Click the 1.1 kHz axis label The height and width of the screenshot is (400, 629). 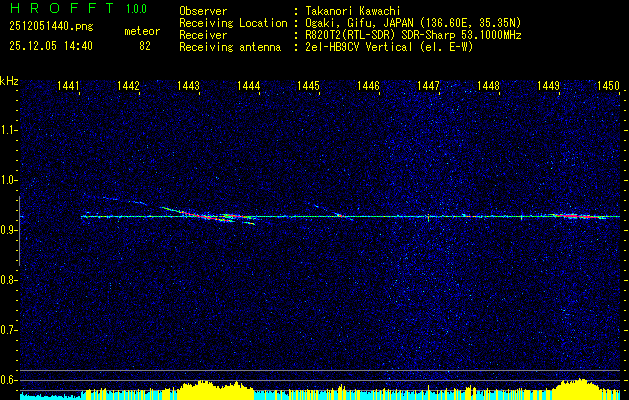(x=8, y=130)
